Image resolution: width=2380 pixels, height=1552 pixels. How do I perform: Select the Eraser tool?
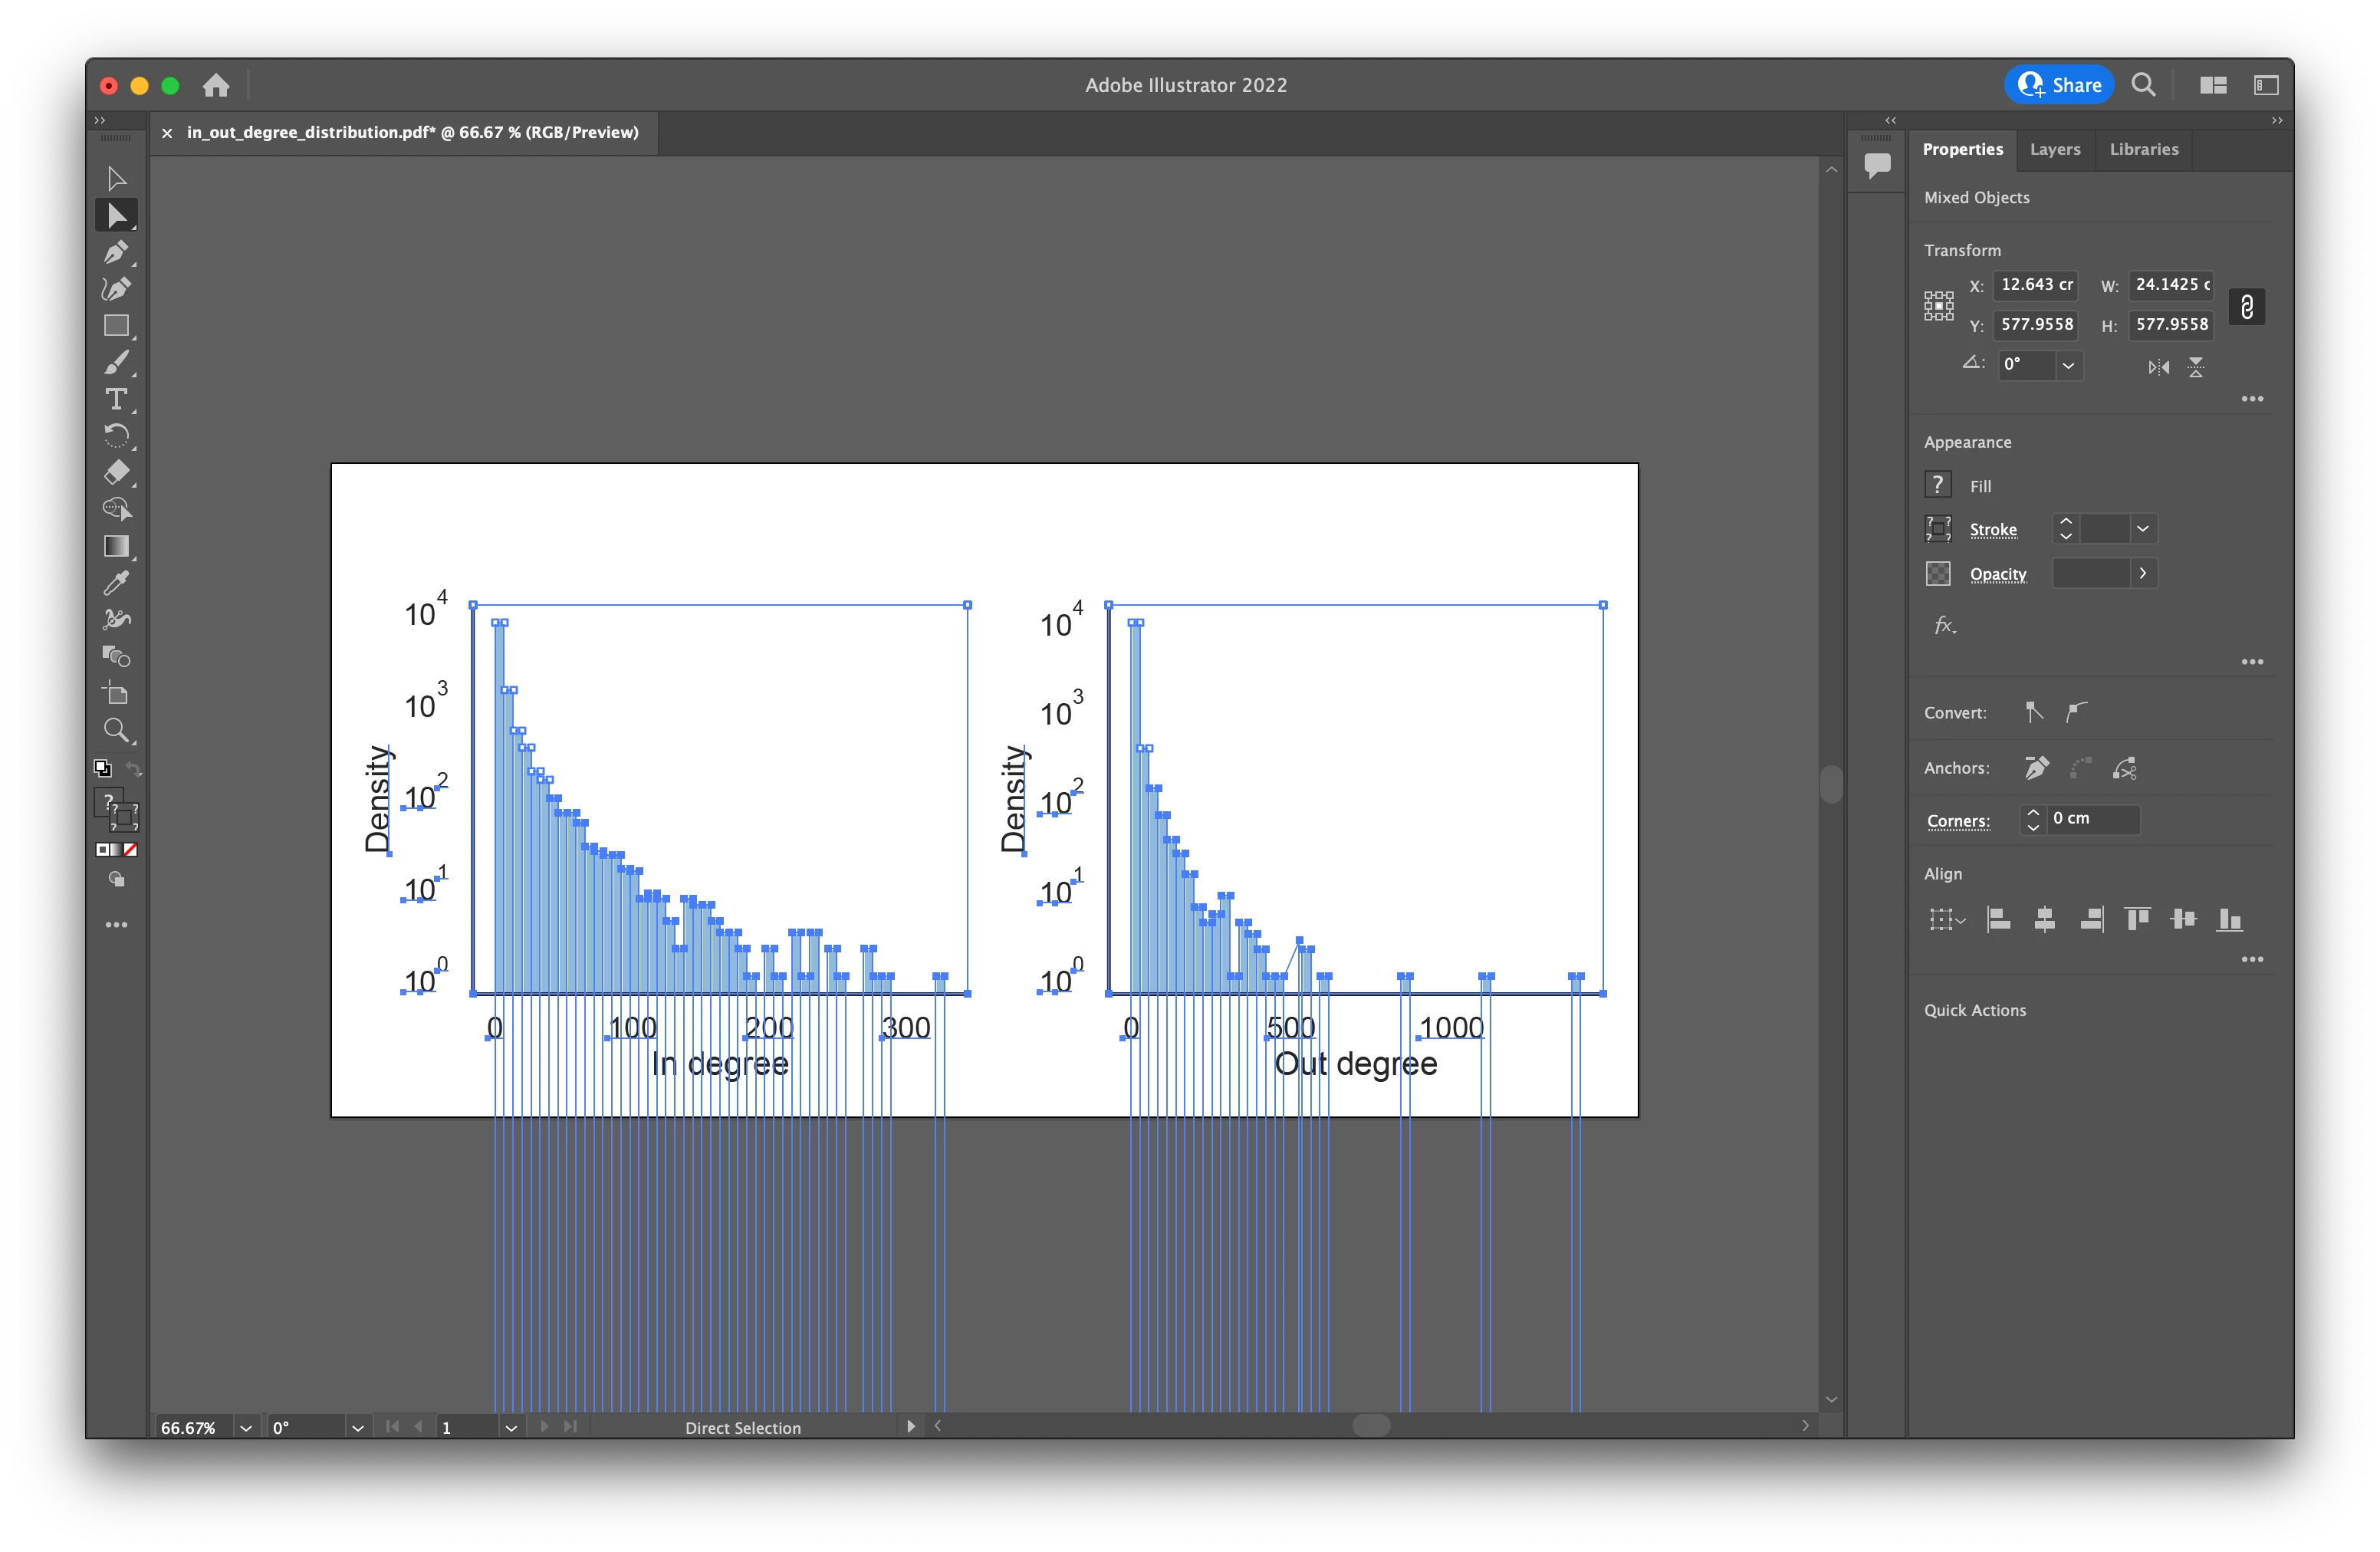(x=116, y=472)
